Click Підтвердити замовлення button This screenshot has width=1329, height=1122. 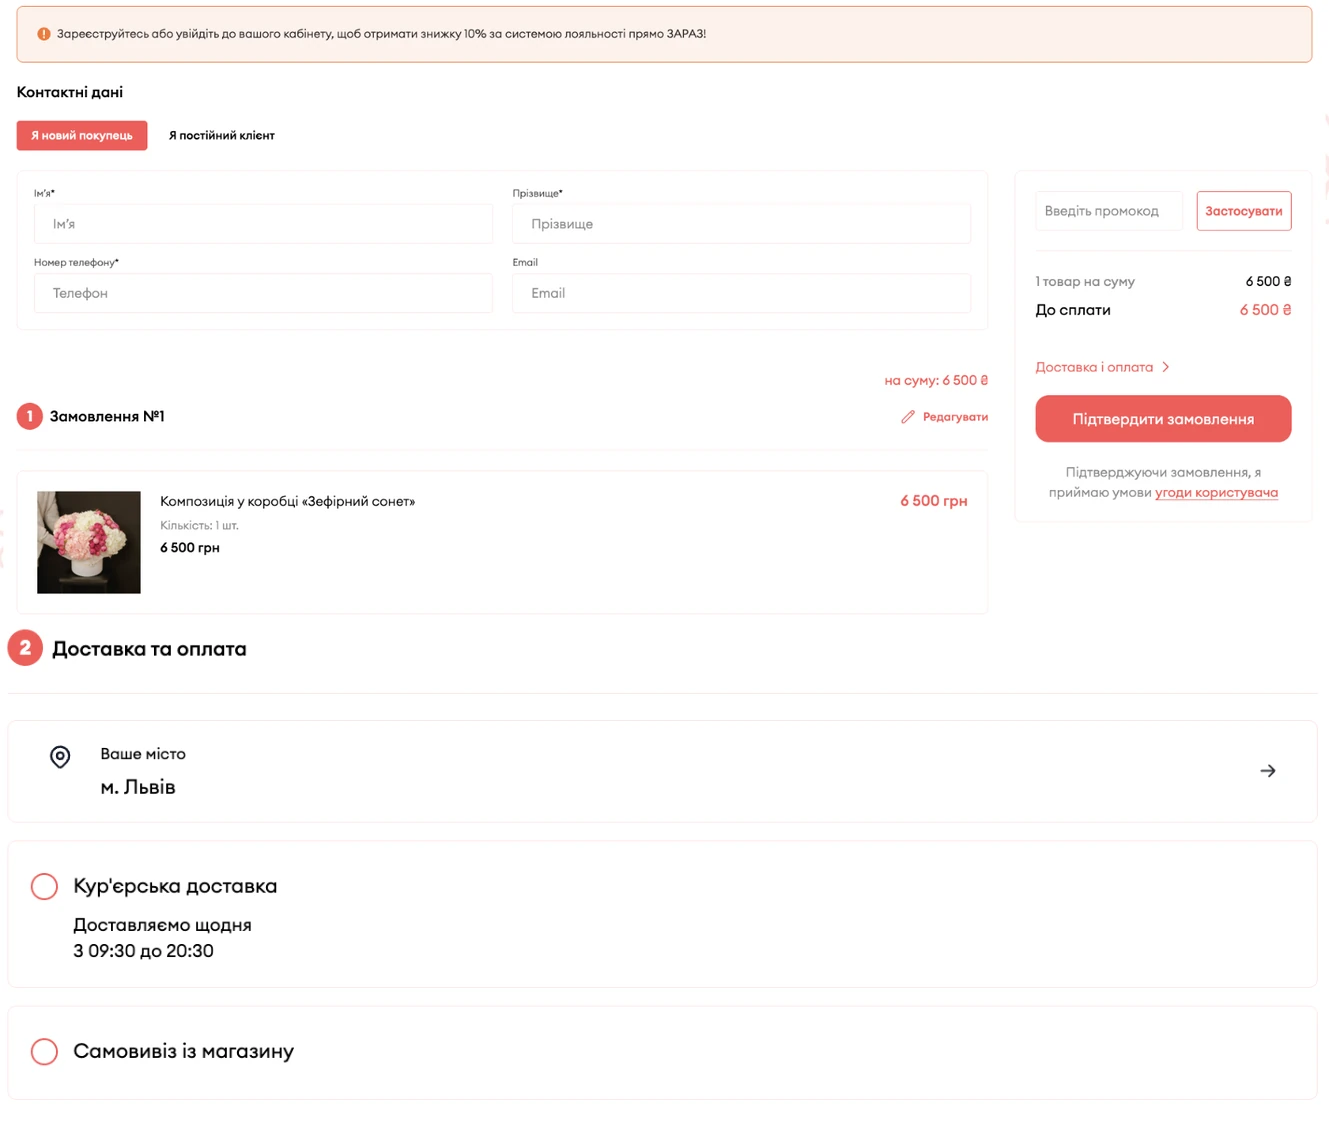1163,419
